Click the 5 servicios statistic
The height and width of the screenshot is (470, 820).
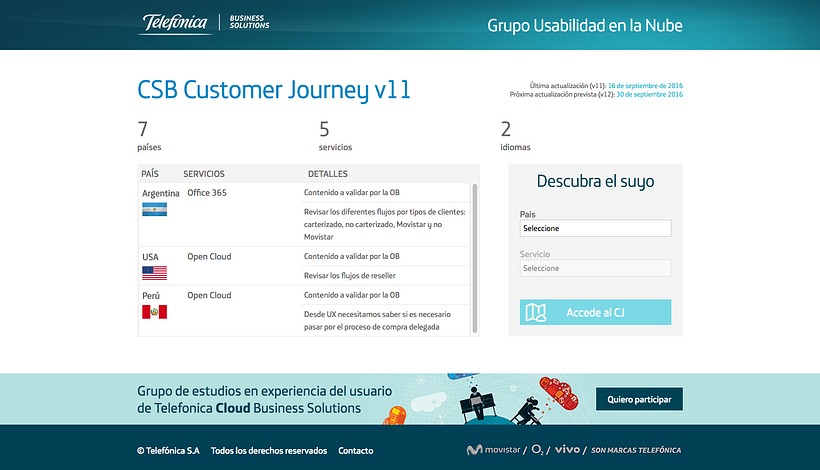point(335,136)
